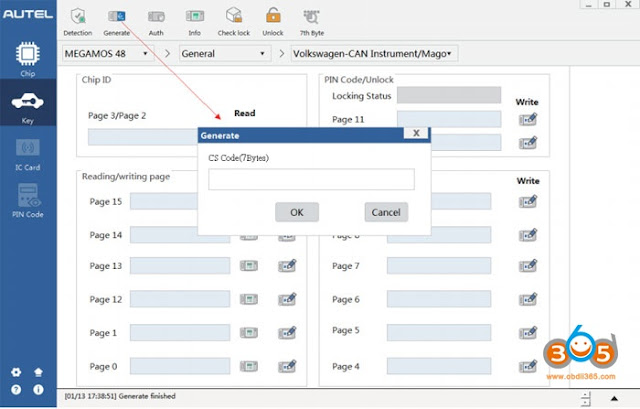Read Page 12 using its read icon
This screenshot has height=409, width=640.
[249, 300]
